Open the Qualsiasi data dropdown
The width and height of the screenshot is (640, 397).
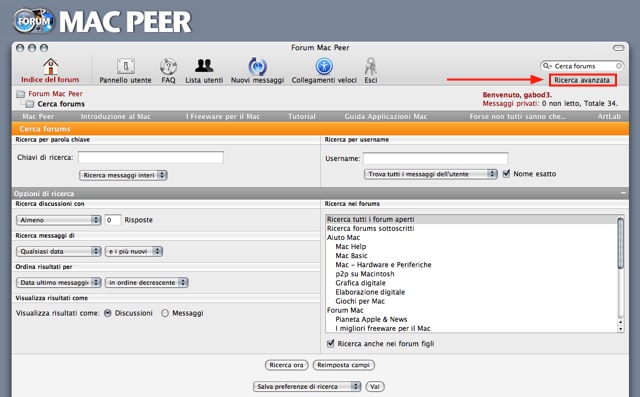coord(58,251)
